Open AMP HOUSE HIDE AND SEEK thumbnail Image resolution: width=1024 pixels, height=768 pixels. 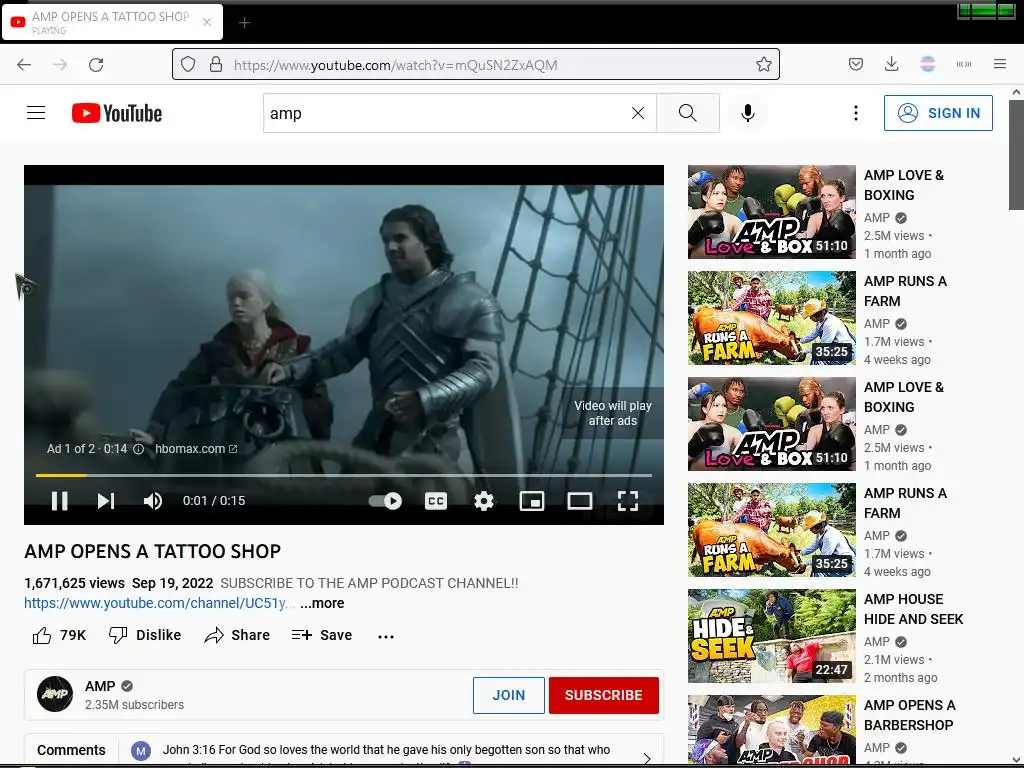(771, 635)
